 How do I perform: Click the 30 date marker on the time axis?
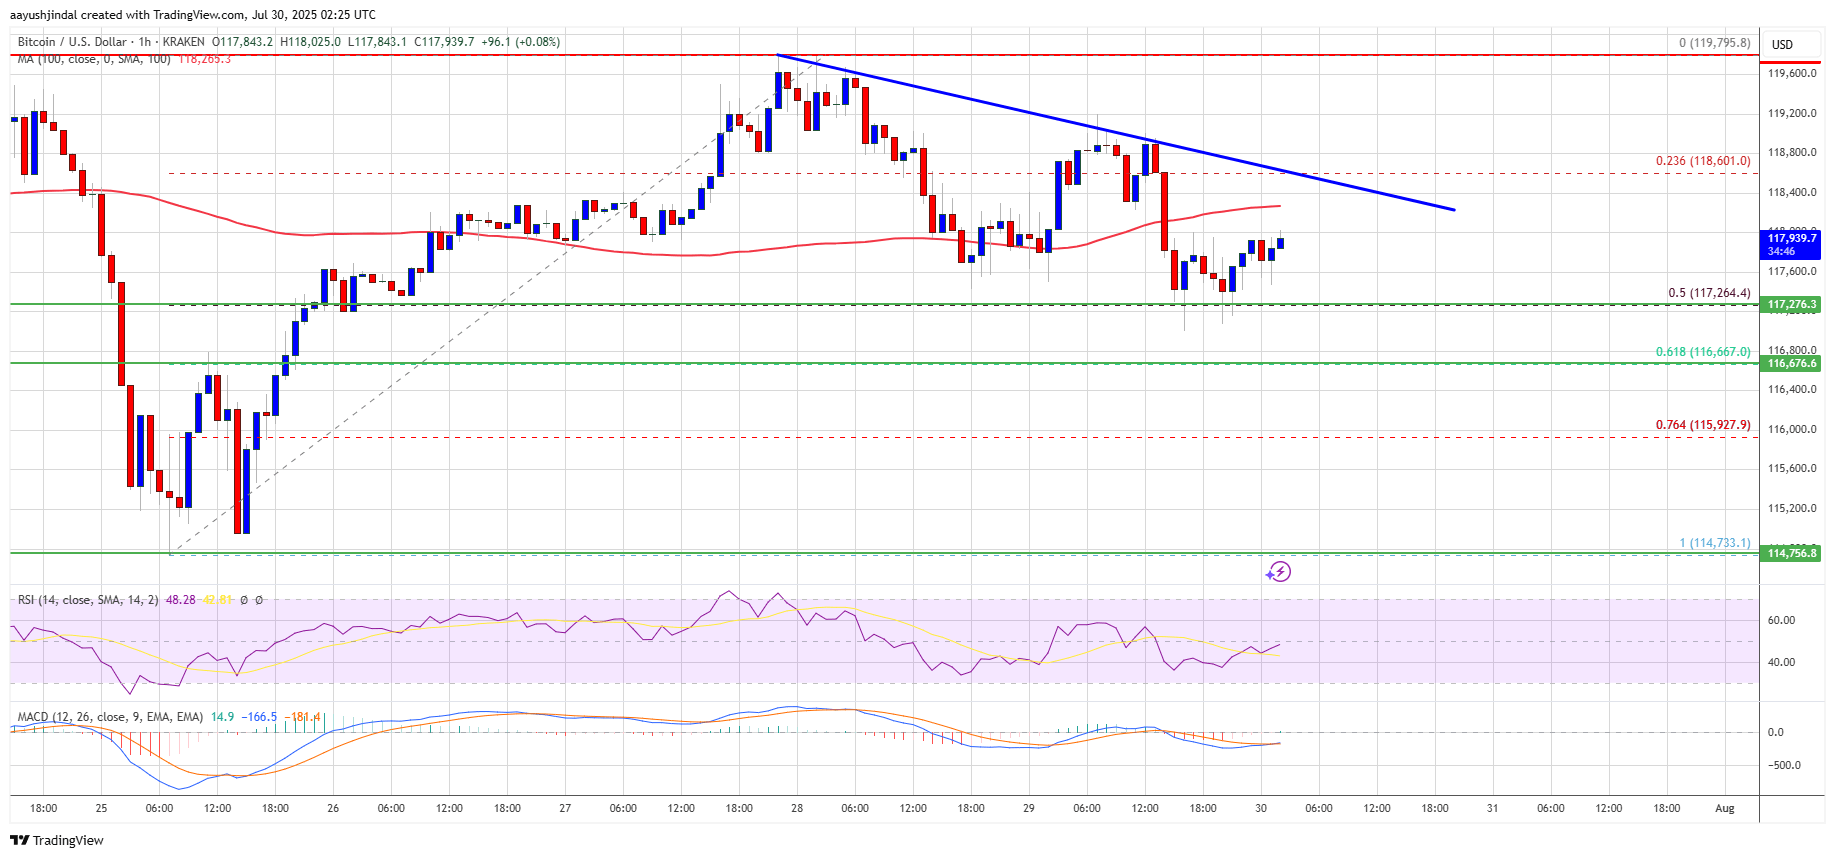(x=1261, y=808)
